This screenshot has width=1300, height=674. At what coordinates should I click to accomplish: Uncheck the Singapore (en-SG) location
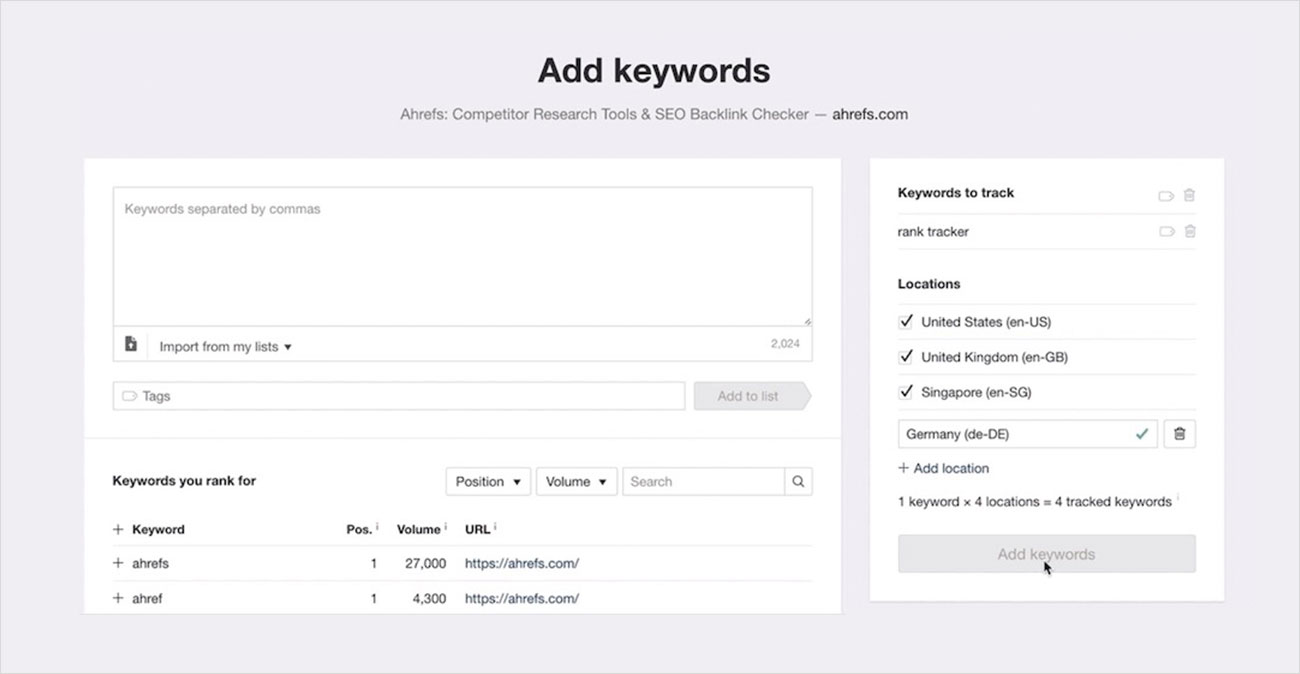tap(907, 392)
